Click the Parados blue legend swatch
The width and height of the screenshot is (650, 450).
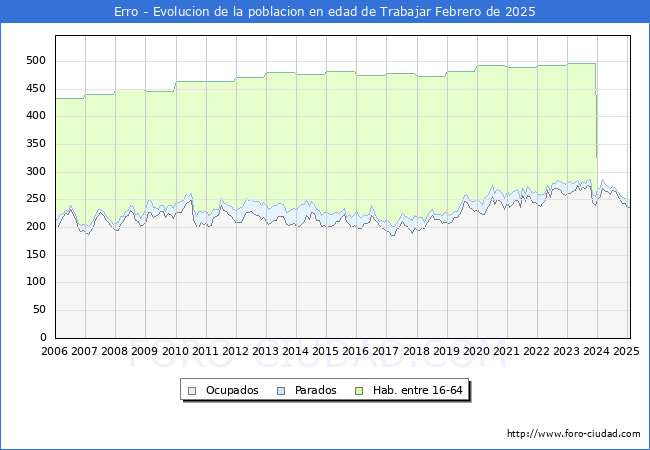[x=281, y=391]
